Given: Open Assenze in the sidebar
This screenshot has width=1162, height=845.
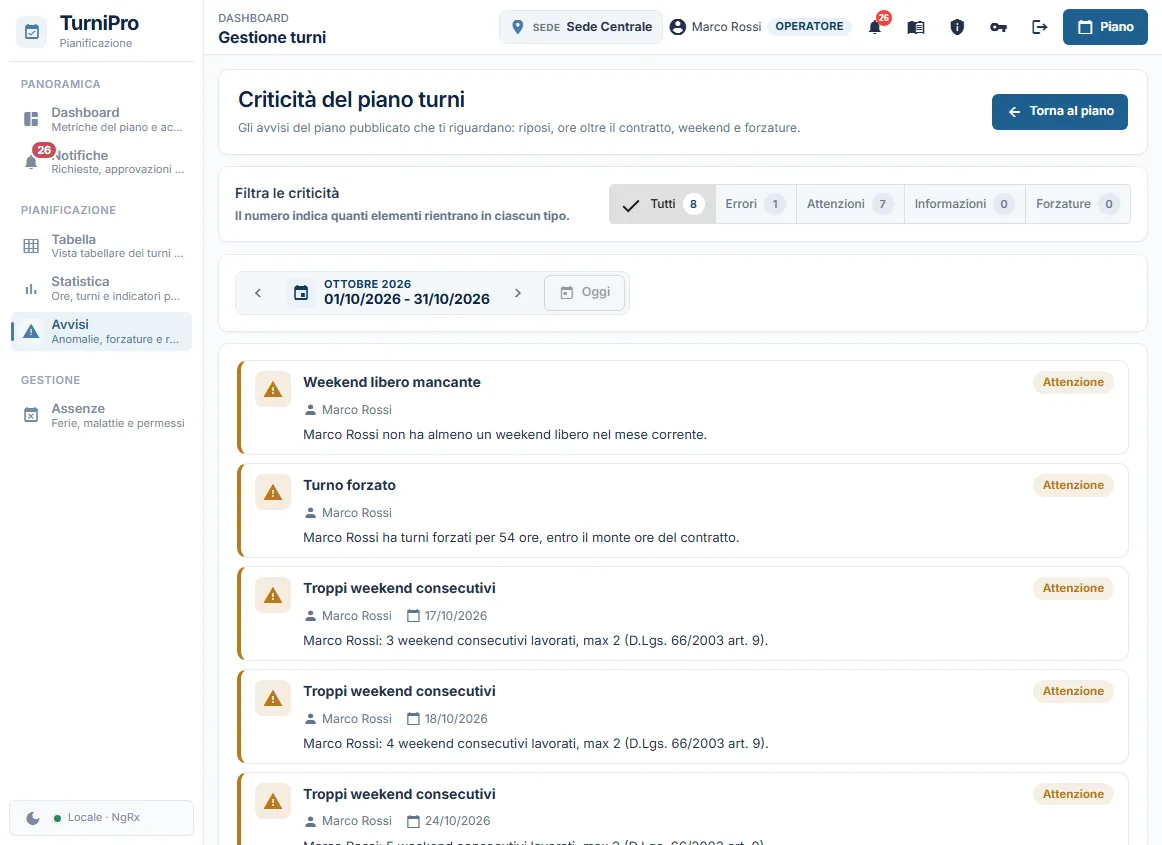Looking at the screenshot, I should tap(102, 415).
